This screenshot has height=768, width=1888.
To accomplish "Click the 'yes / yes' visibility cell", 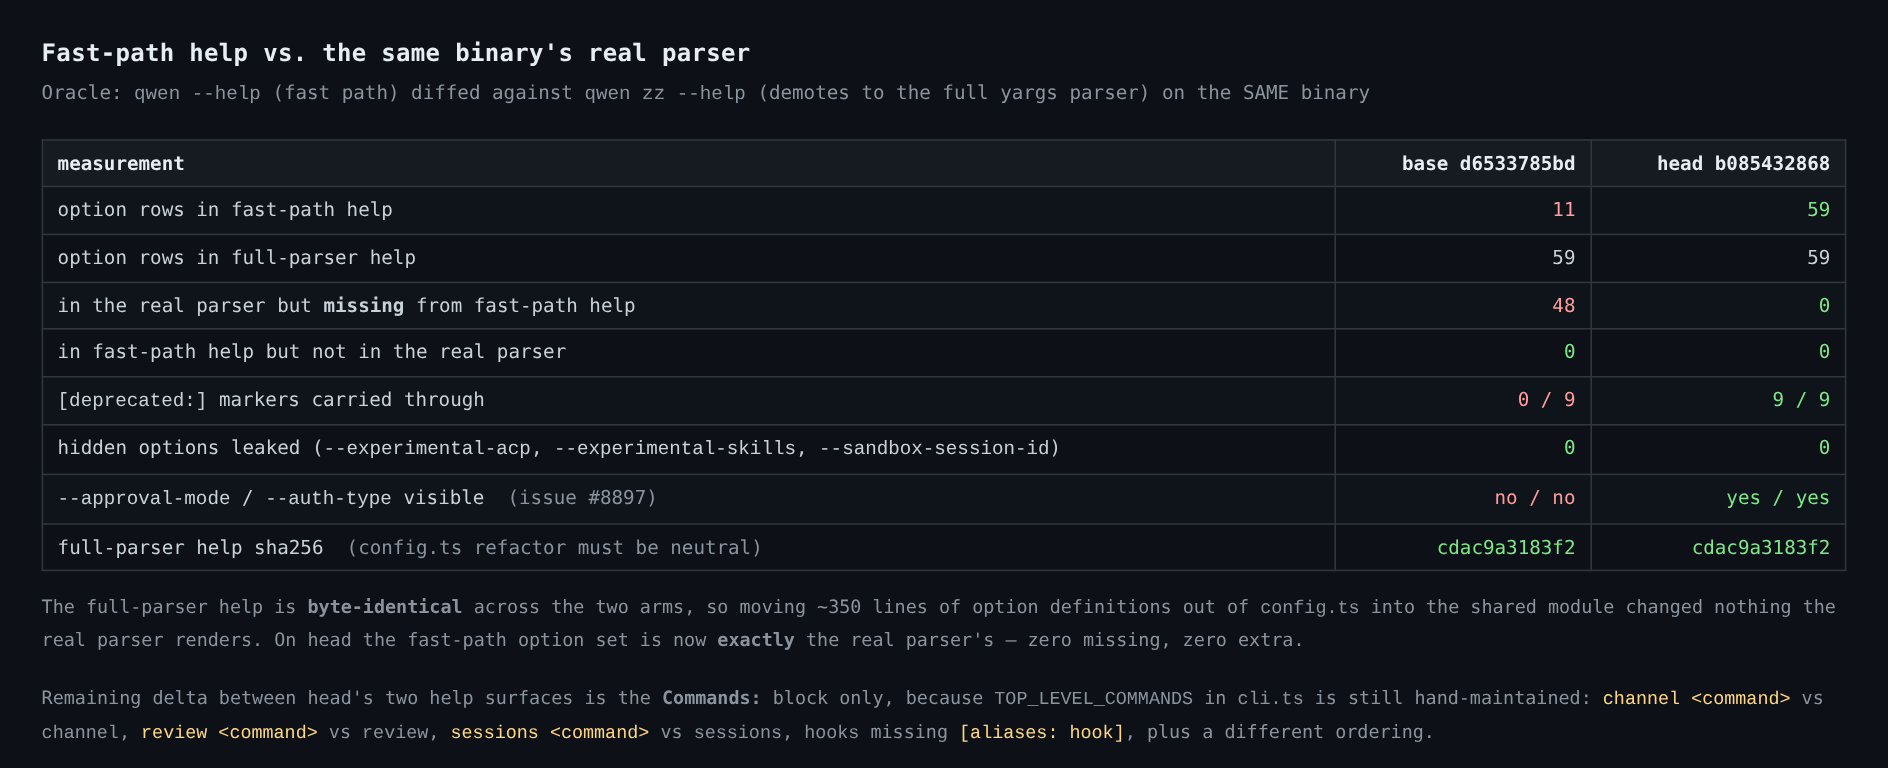I will (x=1778, y=498).
